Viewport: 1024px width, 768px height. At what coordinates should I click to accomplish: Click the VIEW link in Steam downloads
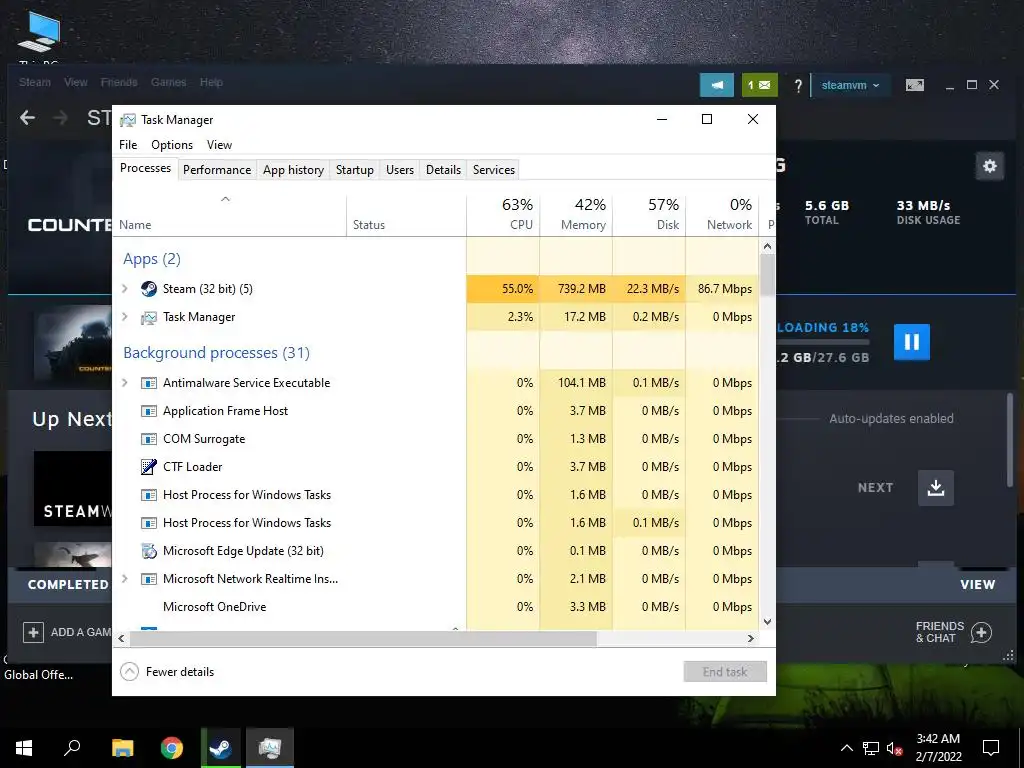click(x=978, y=585)
